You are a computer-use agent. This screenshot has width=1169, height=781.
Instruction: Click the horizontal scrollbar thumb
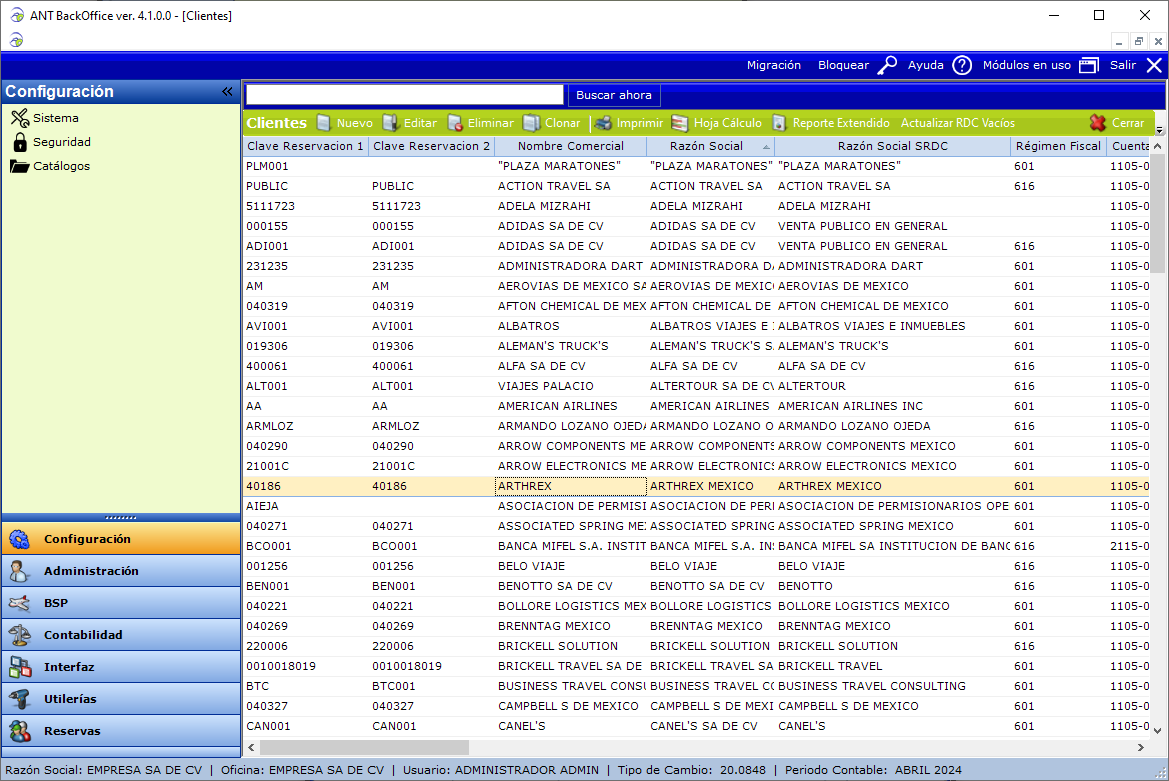point(364,747)
